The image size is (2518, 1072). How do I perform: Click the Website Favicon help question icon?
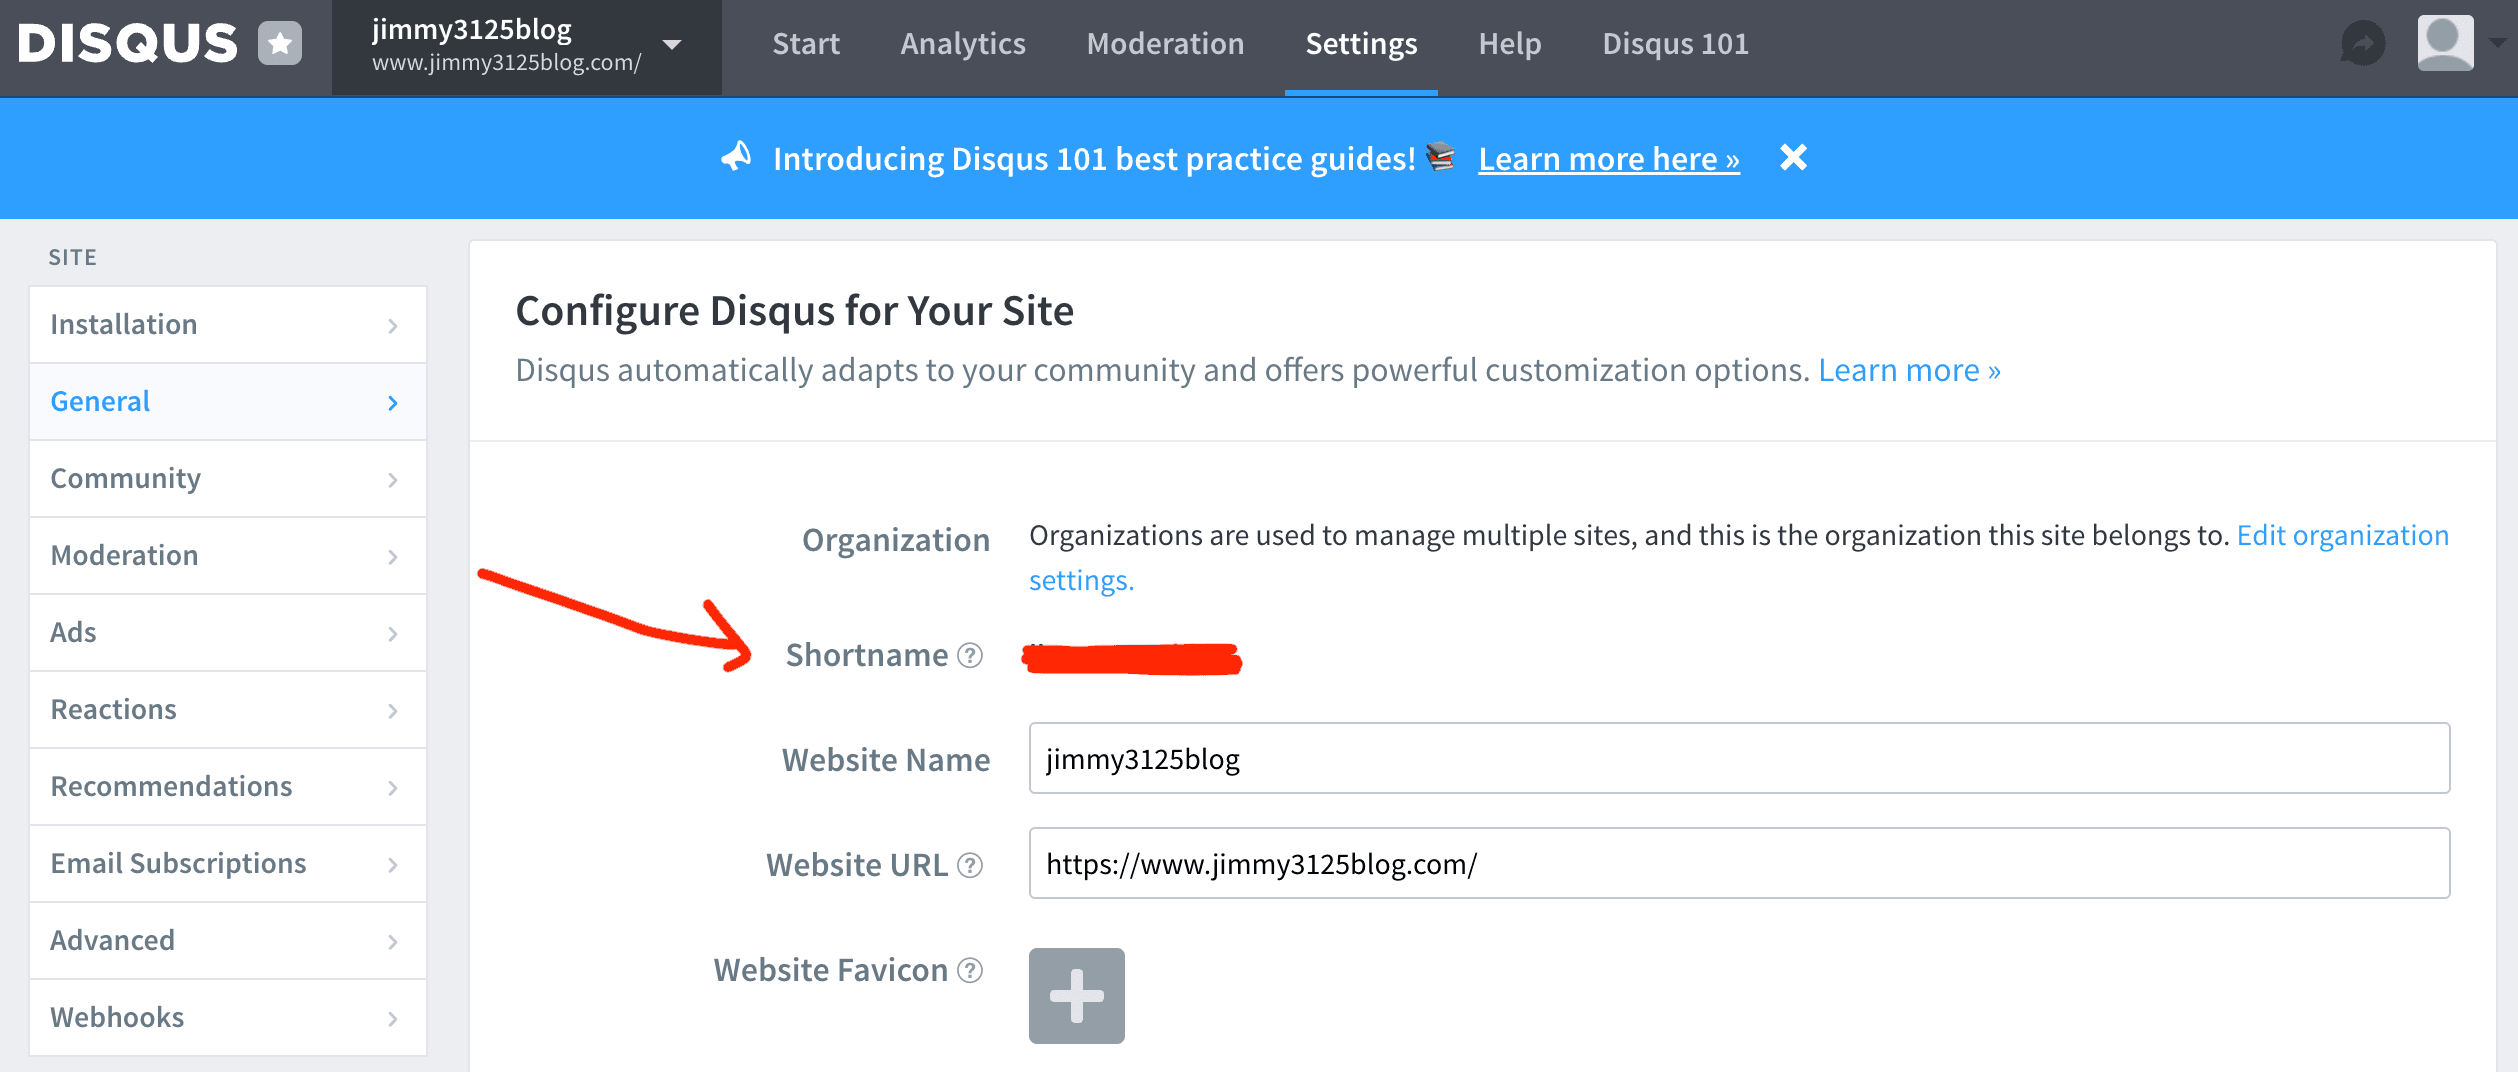[970, 970]
